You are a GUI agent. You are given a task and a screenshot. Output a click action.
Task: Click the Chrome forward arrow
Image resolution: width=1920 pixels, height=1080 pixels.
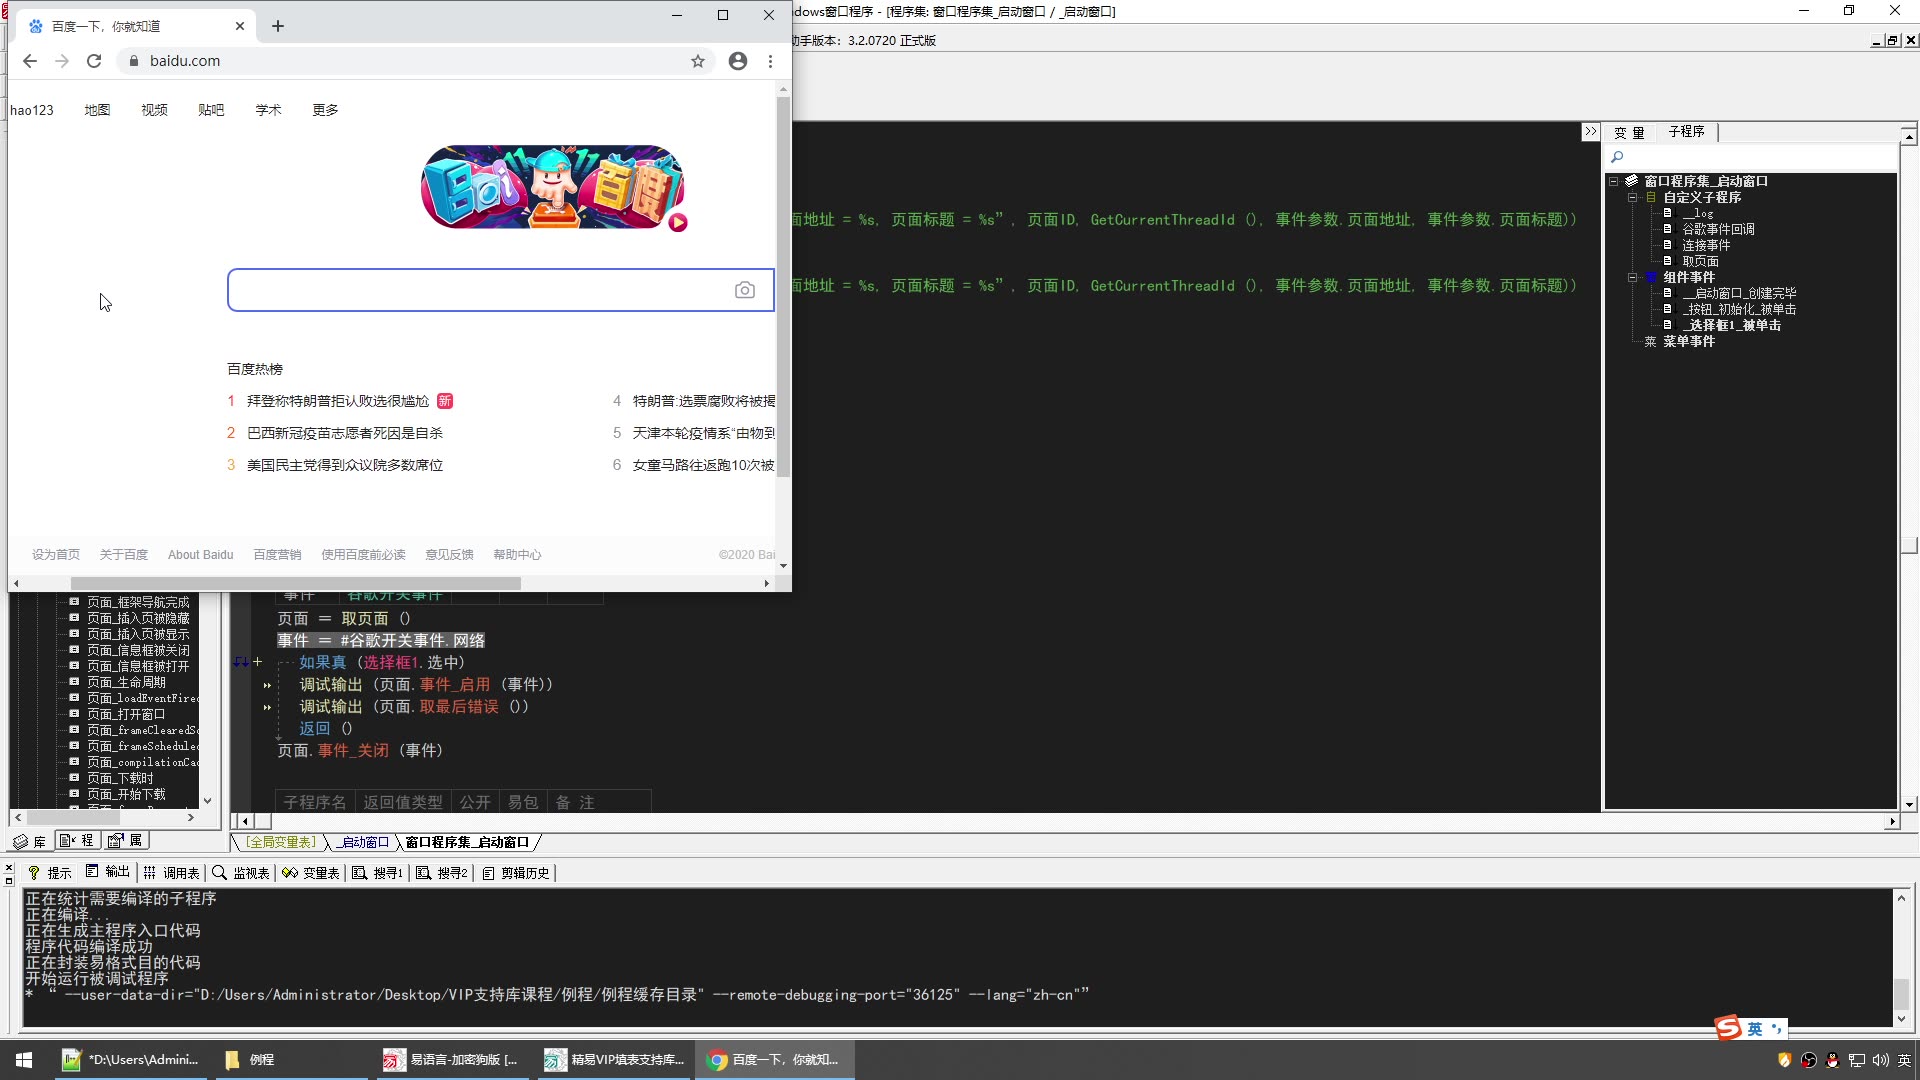pyautogui.click(x=62, y=61)
